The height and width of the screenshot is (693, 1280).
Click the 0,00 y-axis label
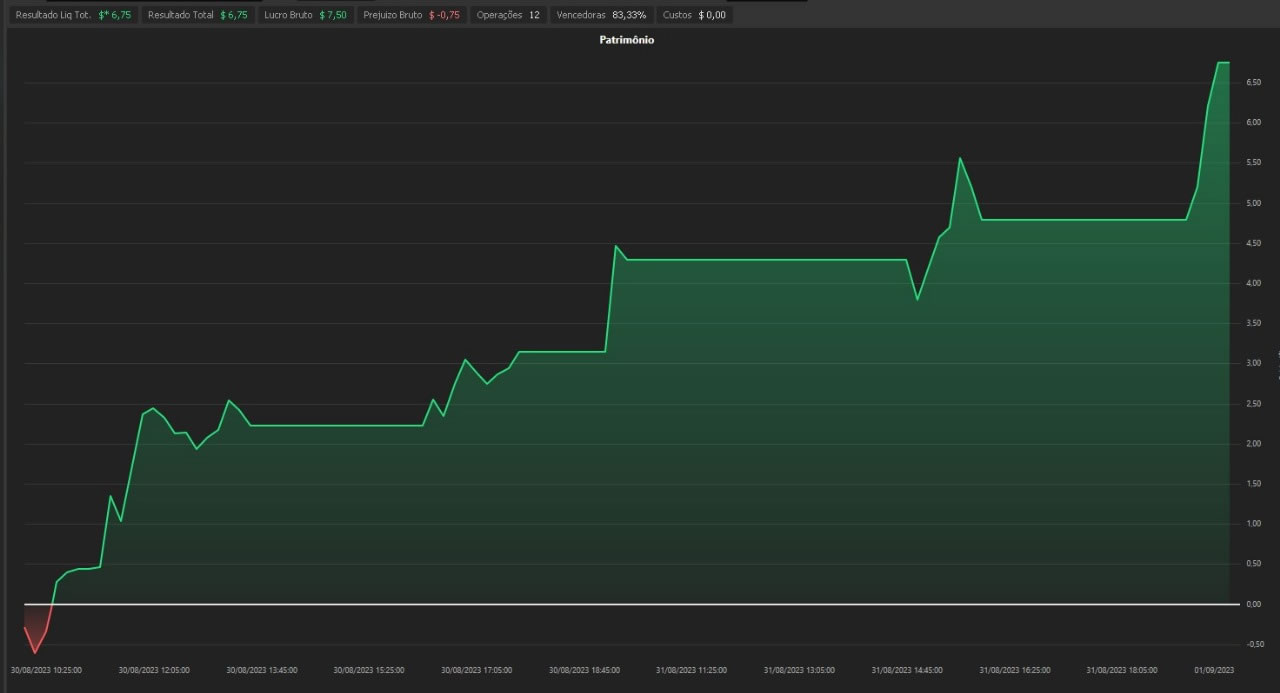tap(1254, 604)
